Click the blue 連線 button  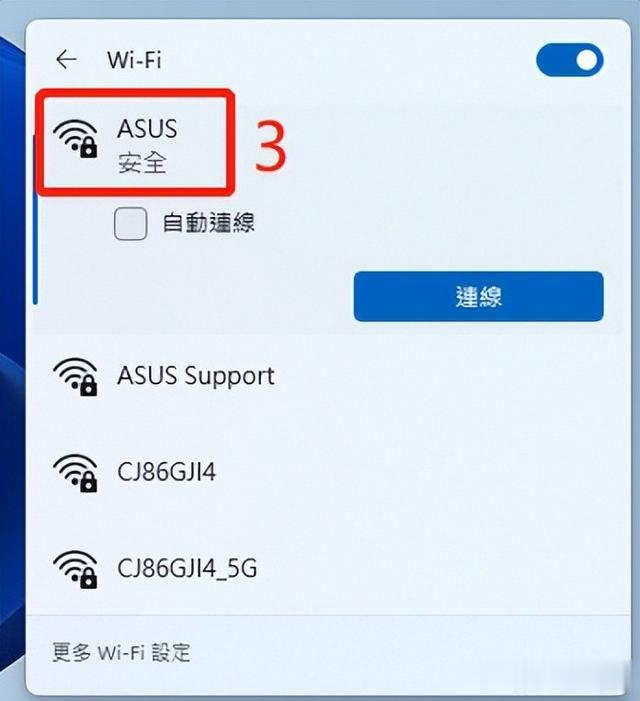tap(478, 296)
